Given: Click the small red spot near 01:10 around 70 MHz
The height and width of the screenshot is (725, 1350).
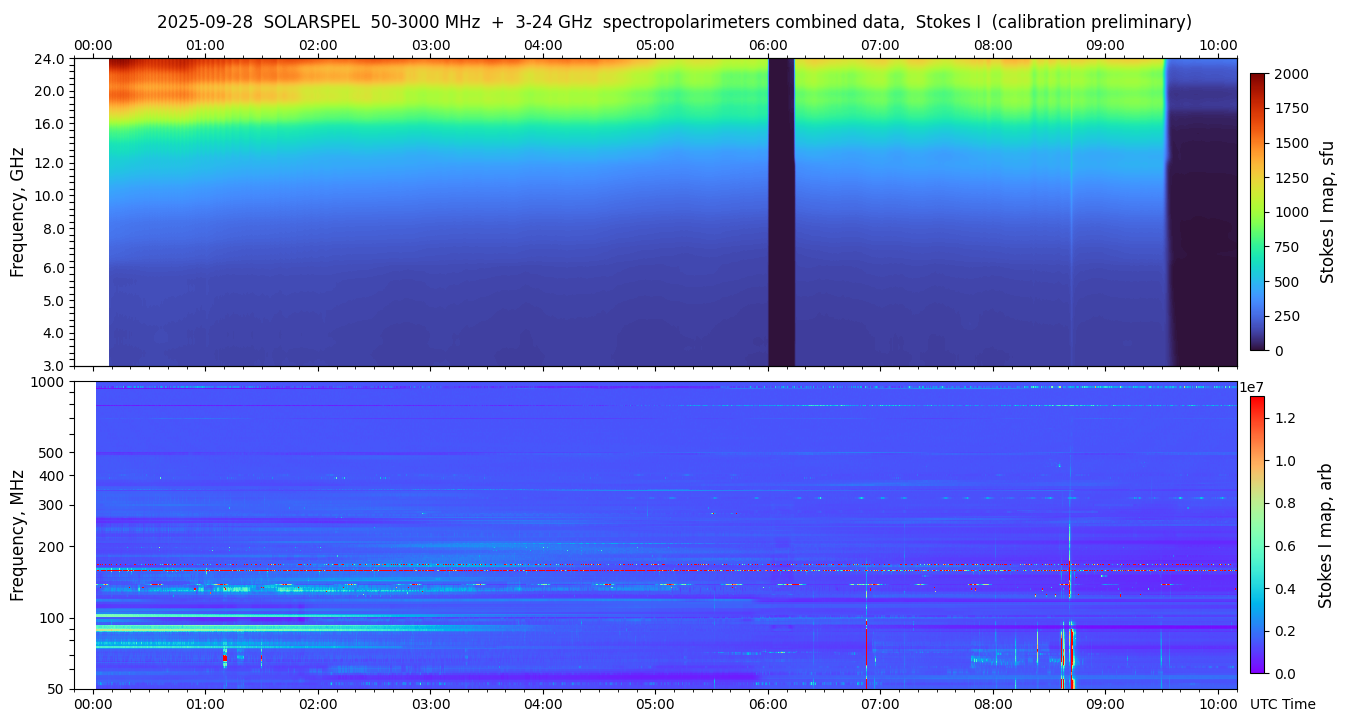Looking at the screenshot, I should tap(225, 659).
